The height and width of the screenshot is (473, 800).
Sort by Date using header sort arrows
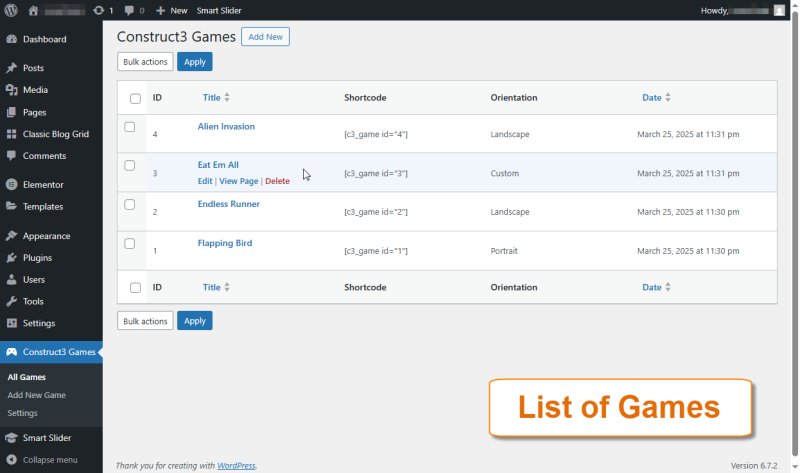tap(667, 97)
